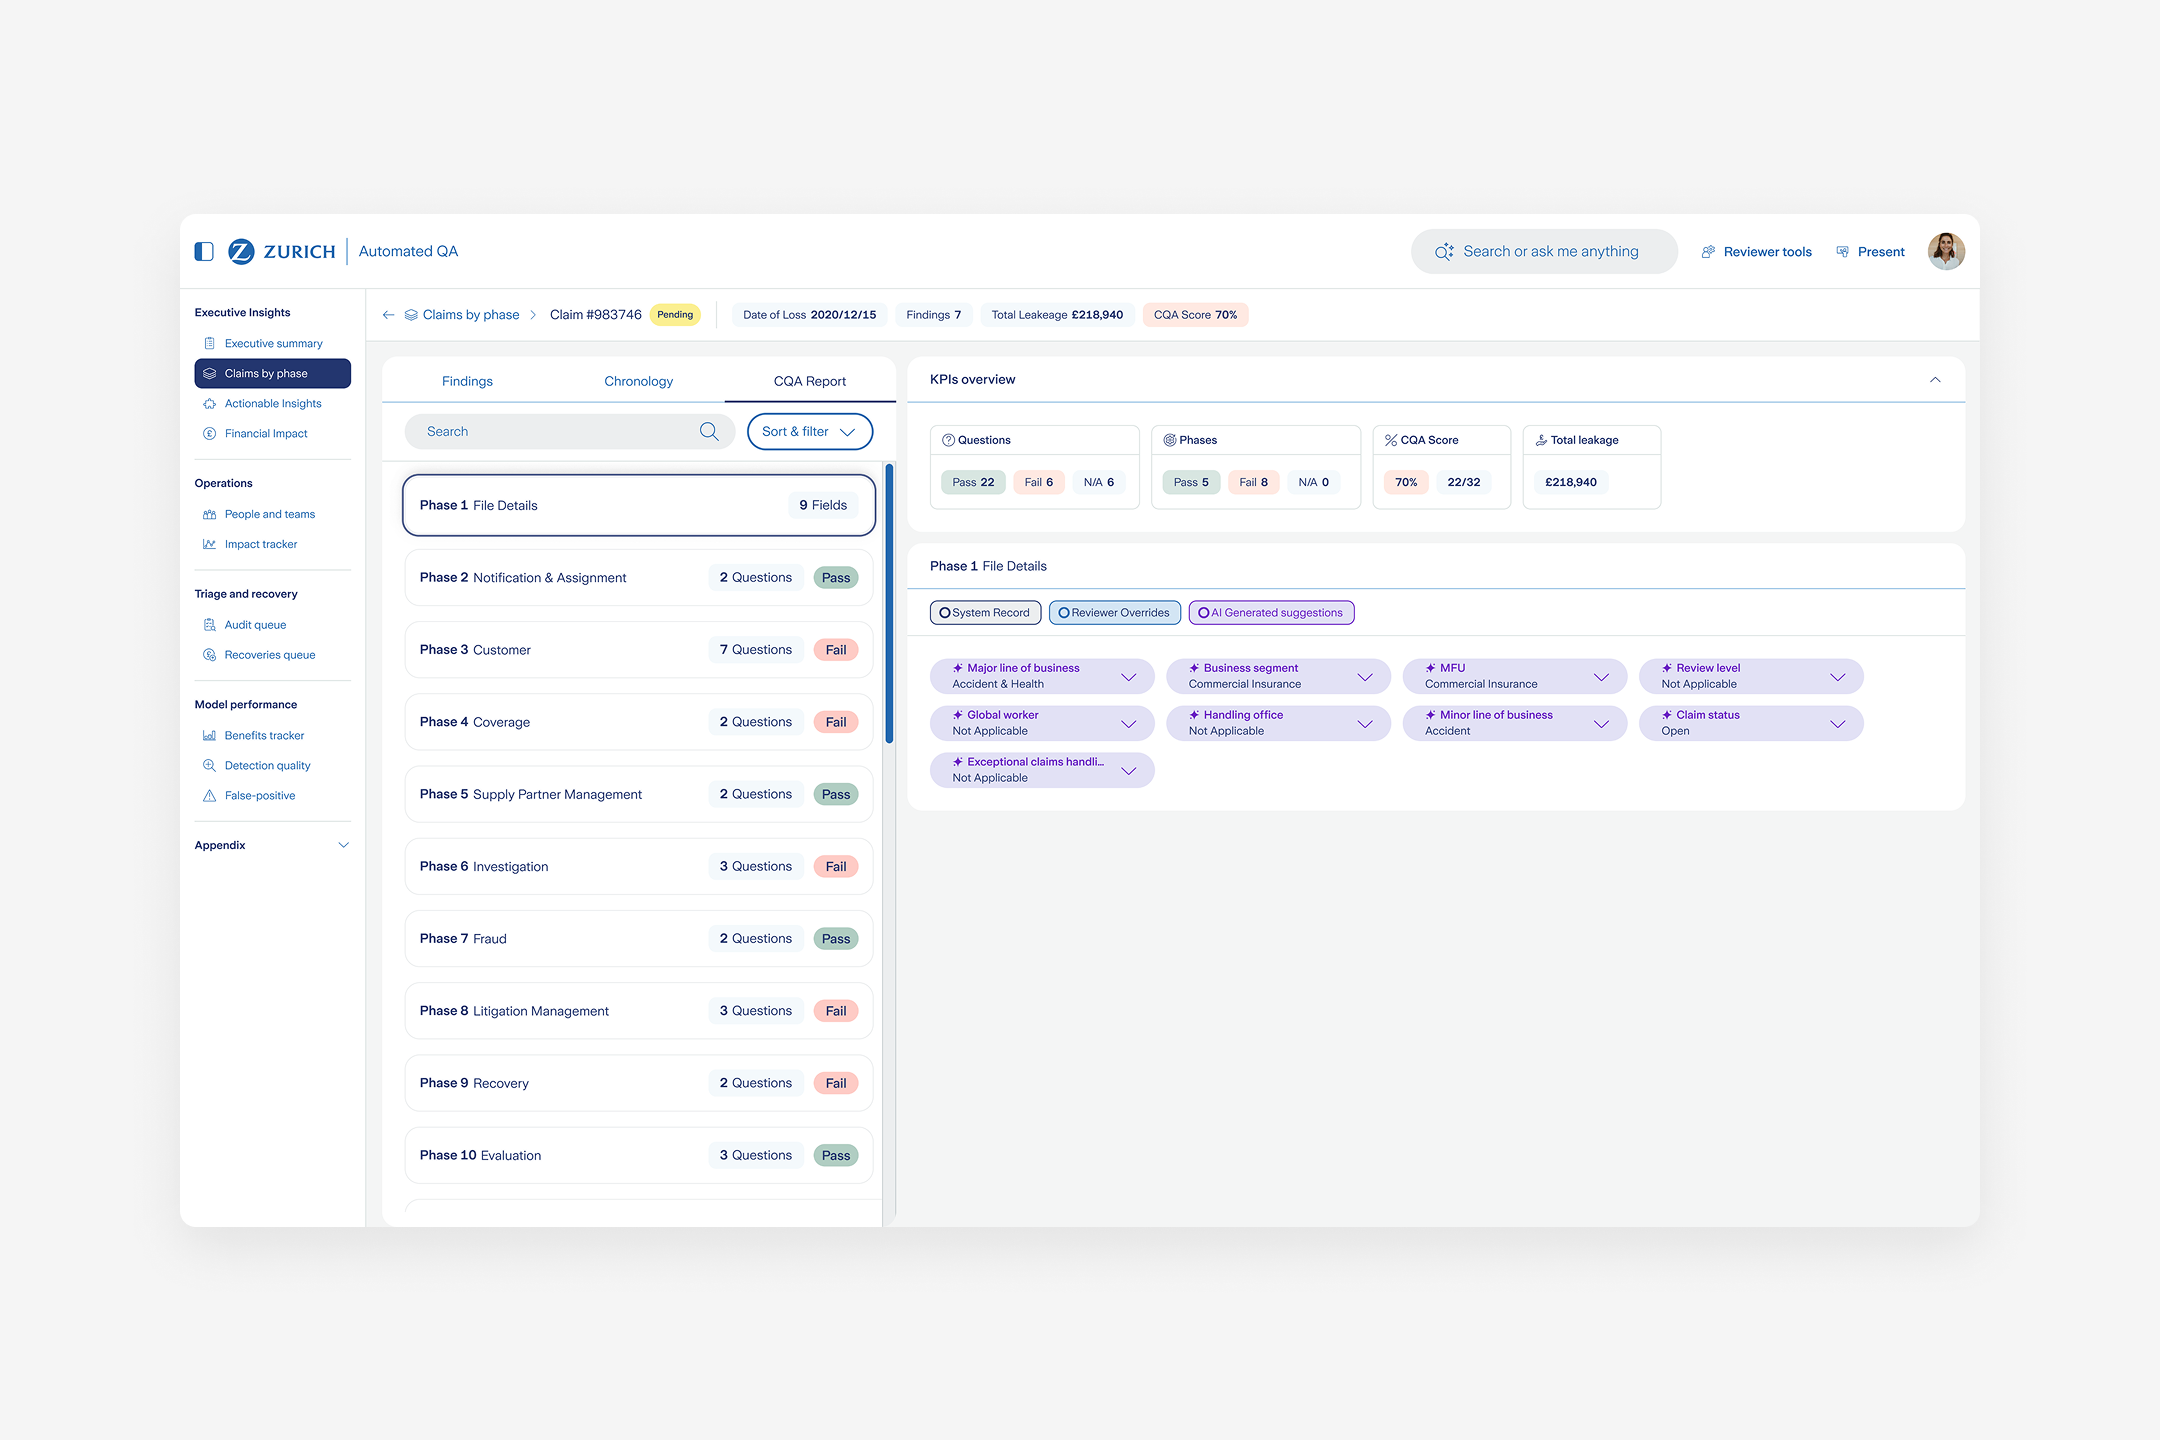Open Actionable Insights sidebar item
Image resolution: width=2160 pixels, height=1440 pixels.
(273, 404)
